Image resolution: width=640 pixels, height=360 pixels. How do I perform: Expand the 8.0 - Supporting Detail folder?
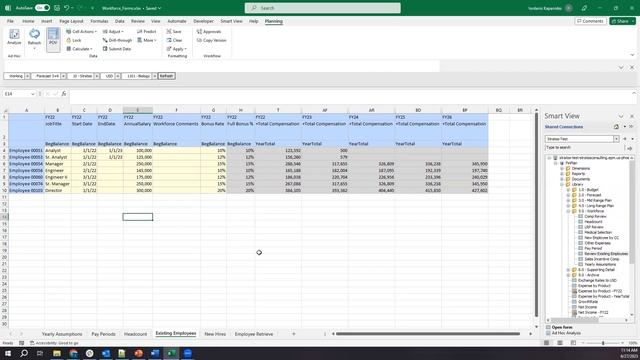tap(568, 270)
